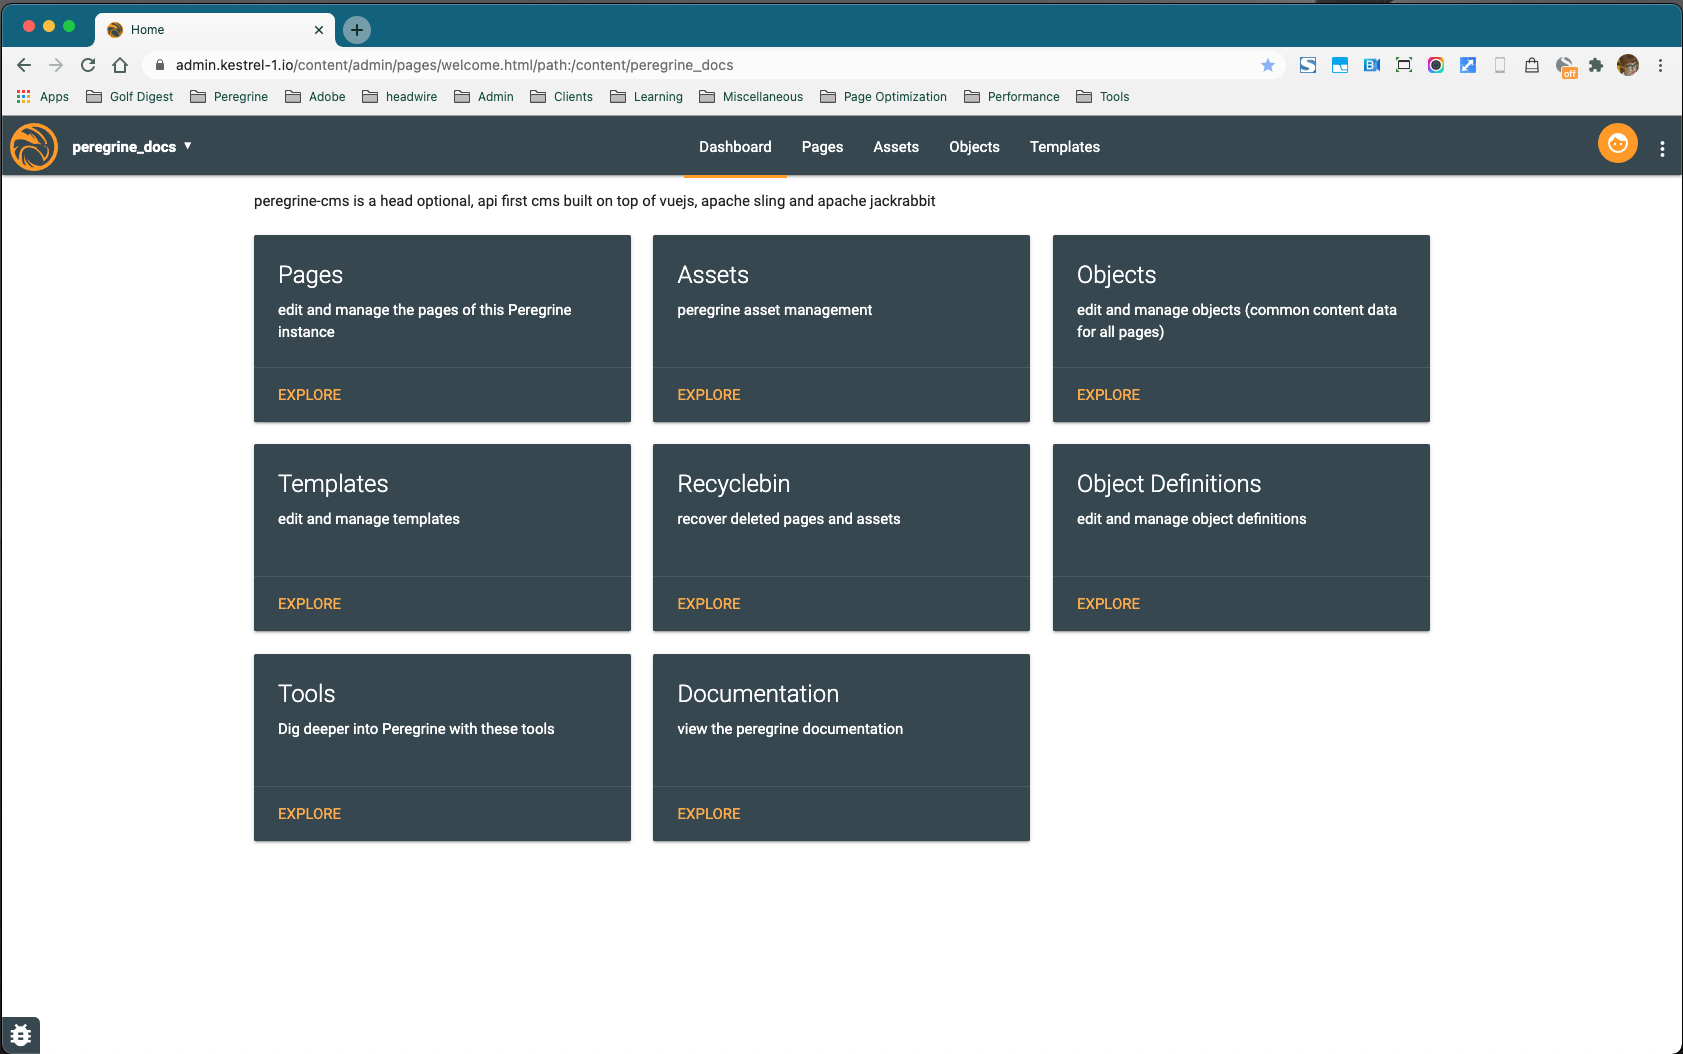
Task: Click the Peregrine falcon logo
Action: point(34,147)
